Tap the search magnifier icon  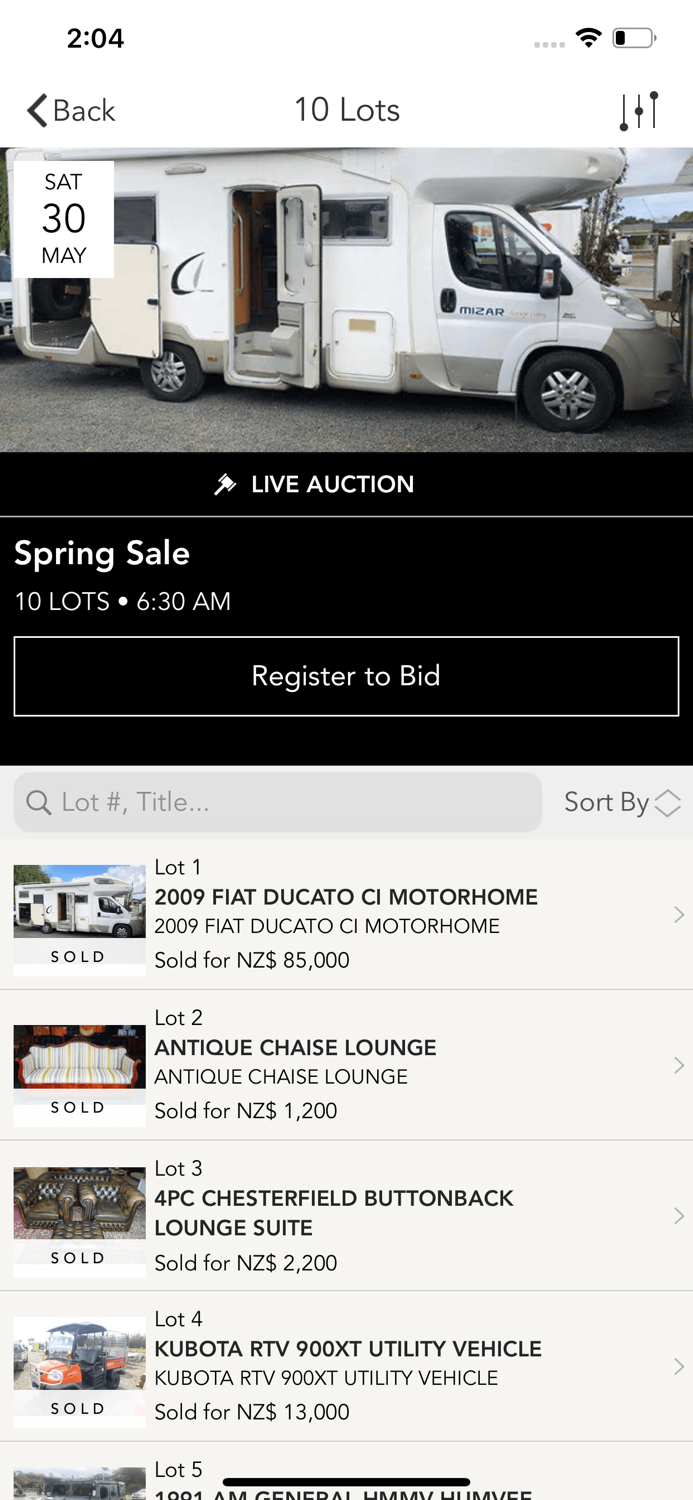(39, 802)
